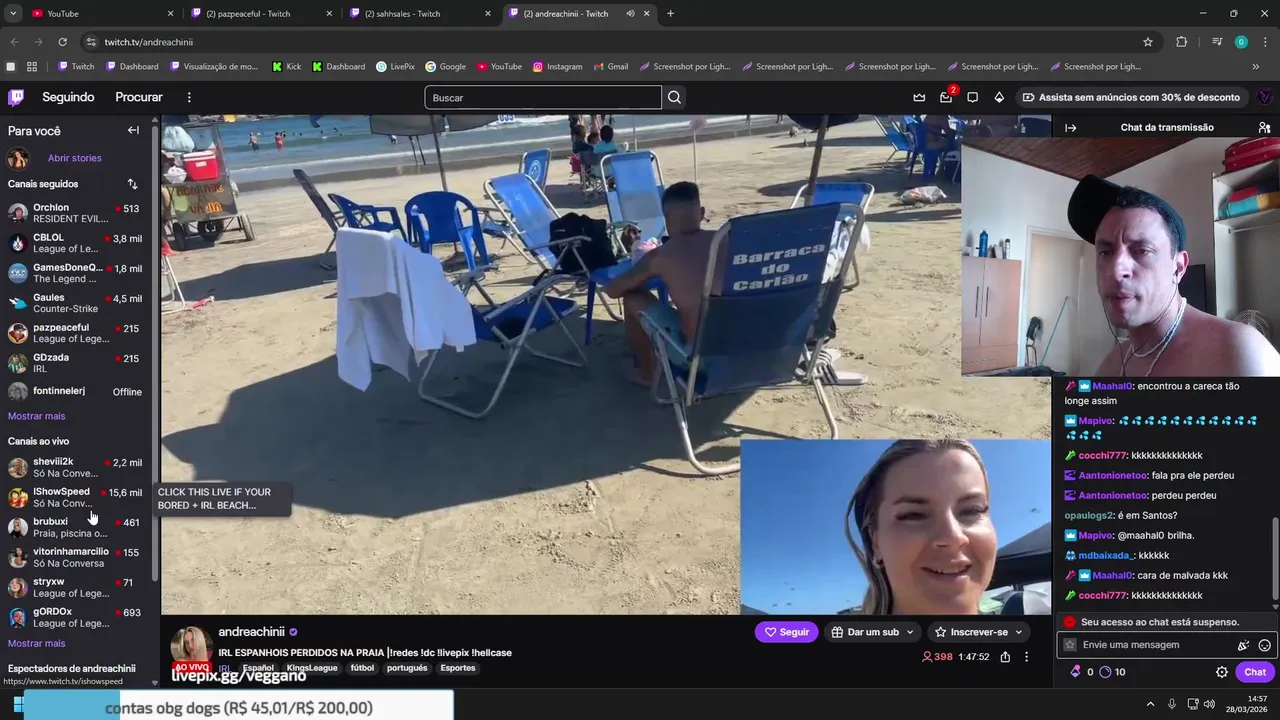Click the search magnifier button

(674, 97)
